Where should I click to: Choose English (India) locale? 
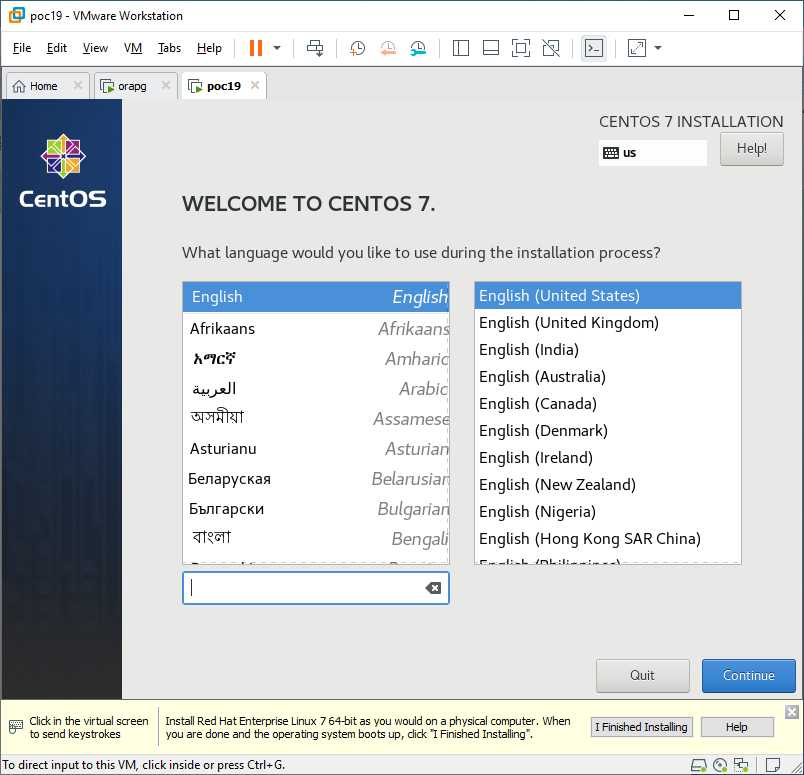tap(608, 350)
